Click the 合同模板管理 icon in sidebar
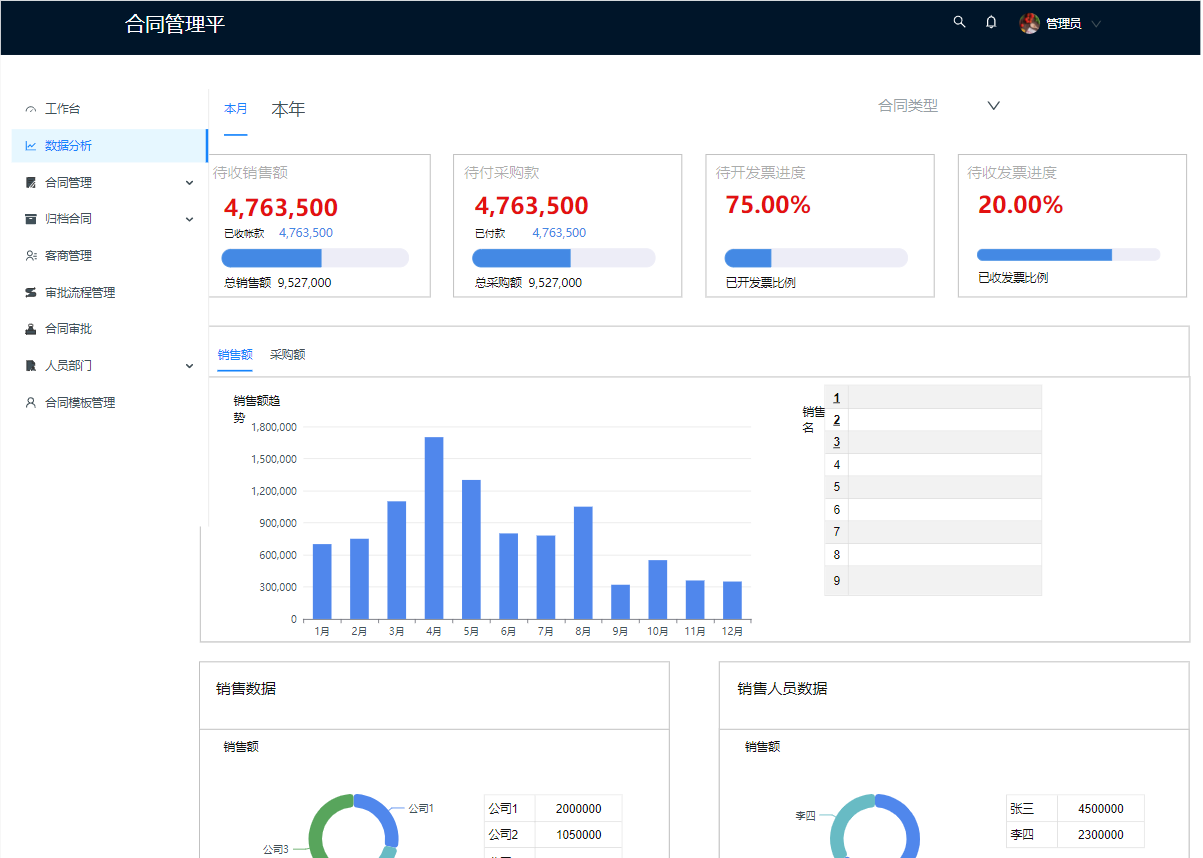The height and width of the screenshot is (858, 1203). [x=31, y=403]
